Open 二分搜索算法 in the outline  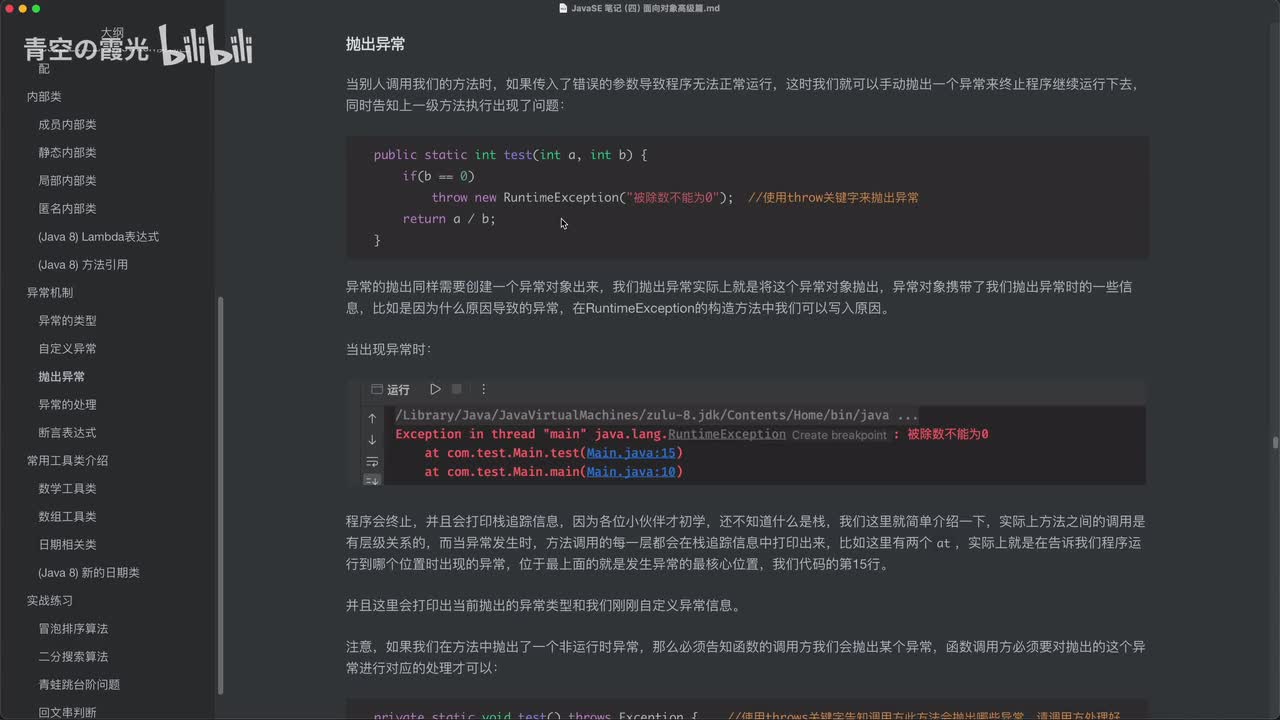click(73, 657)
